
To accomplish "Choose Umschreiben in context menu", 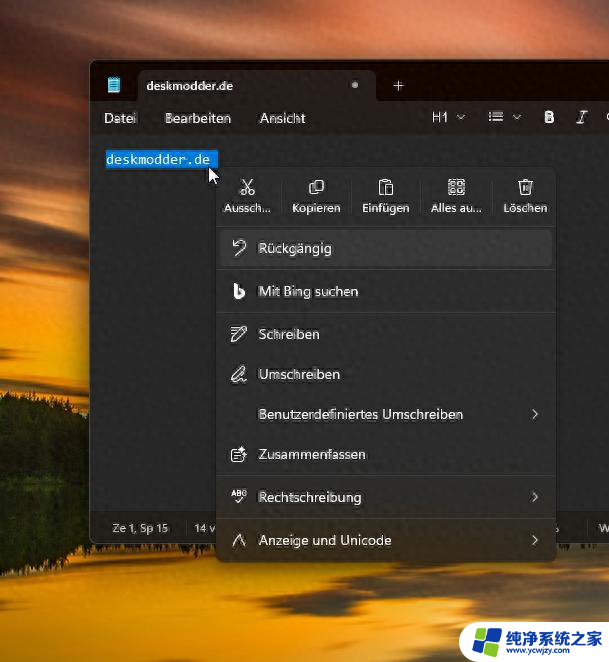I will coord(386,374).
